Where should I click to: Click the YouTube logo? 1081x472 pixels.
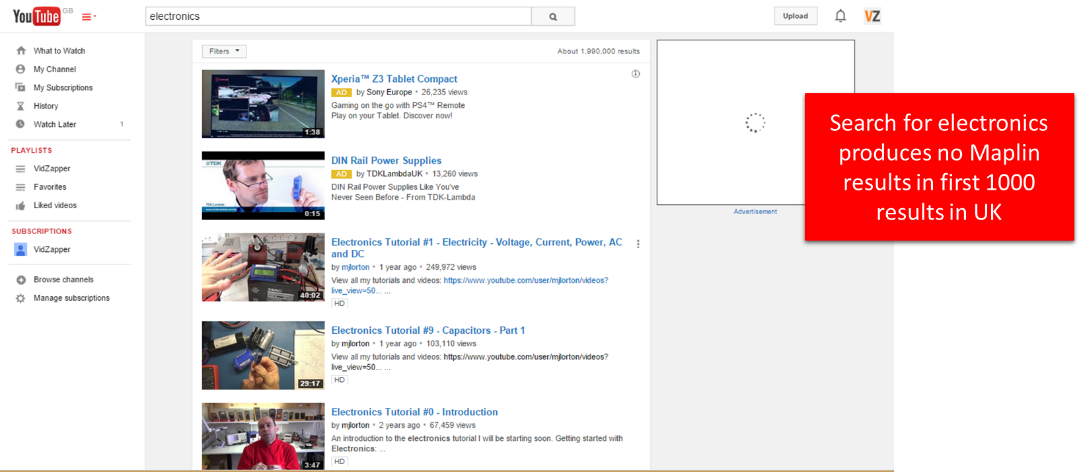pyautogui.click(x=37, y=16)
